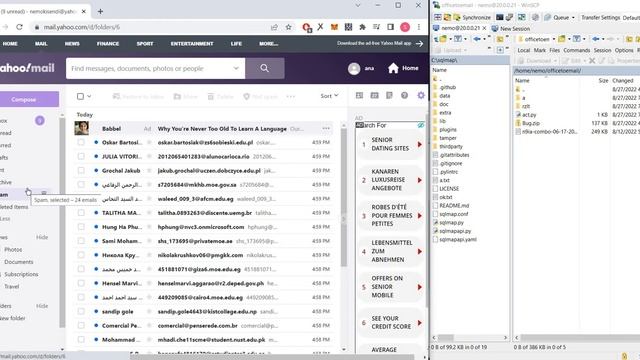Reload the Chrome page
The height and width of the screenshot is (360, 640).
pos(19,27)
